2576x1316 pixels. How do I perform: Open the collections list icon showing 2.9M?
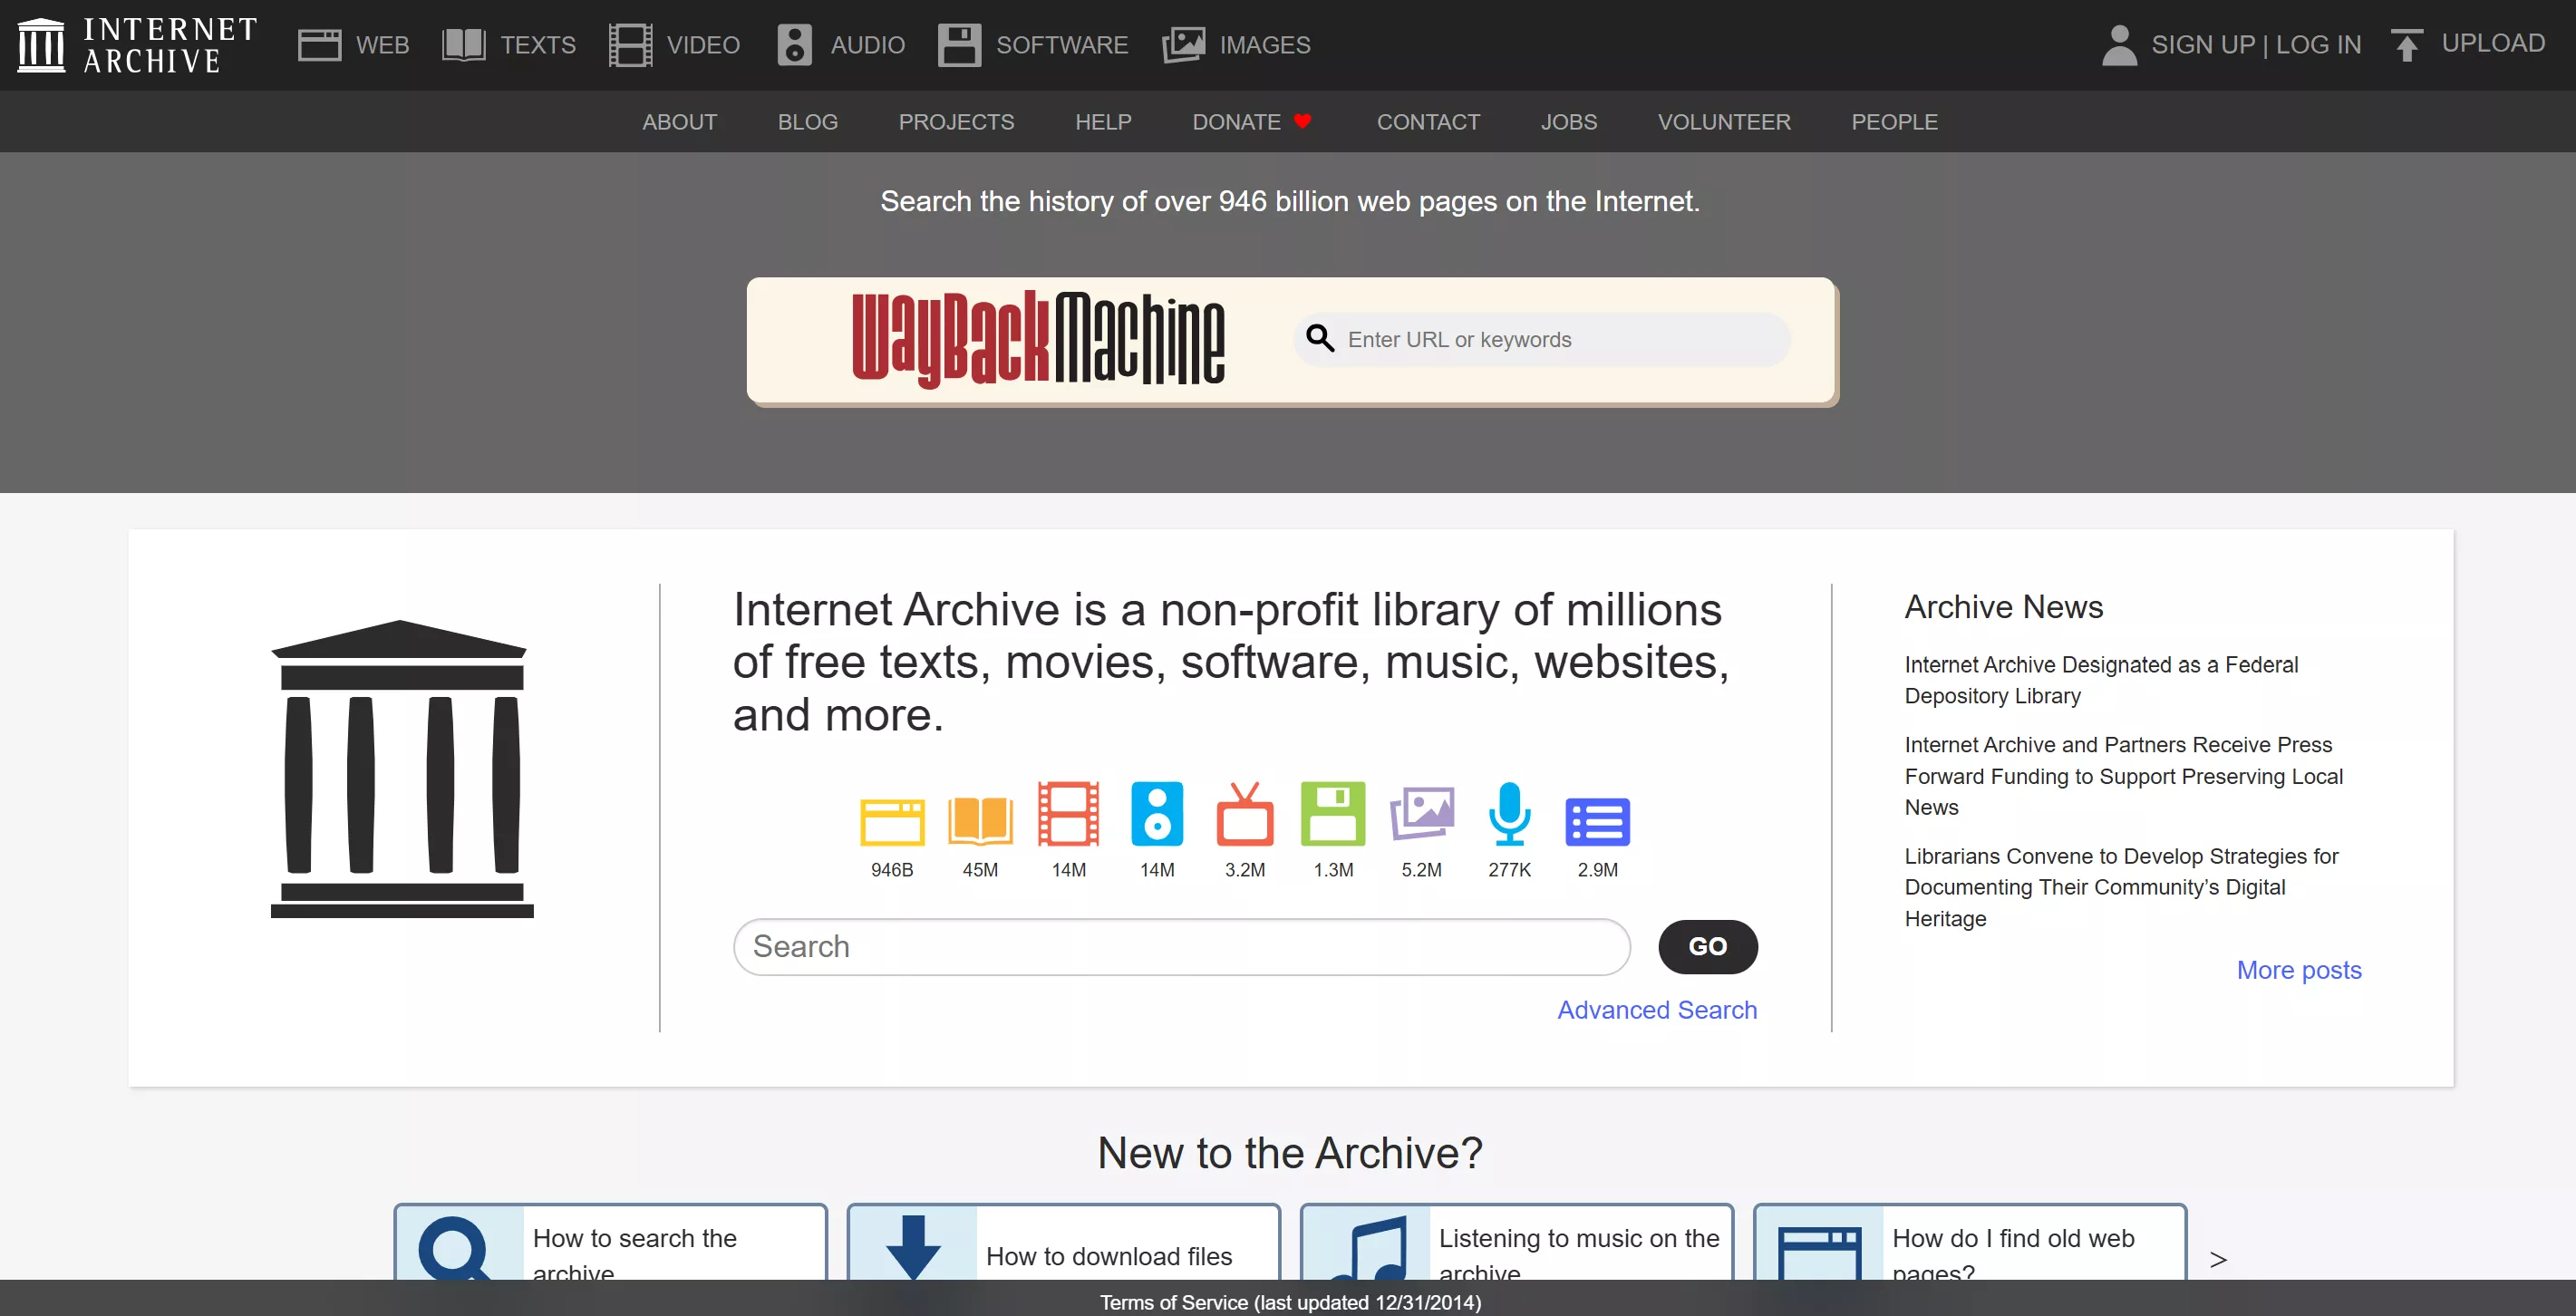pos(1597,822)
